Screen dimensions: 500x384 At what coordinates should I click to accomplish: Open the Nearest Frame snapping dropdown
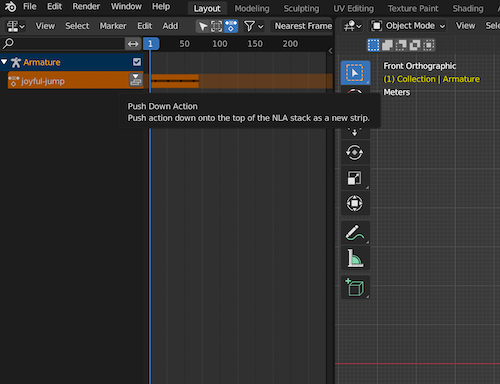[303, 26]
